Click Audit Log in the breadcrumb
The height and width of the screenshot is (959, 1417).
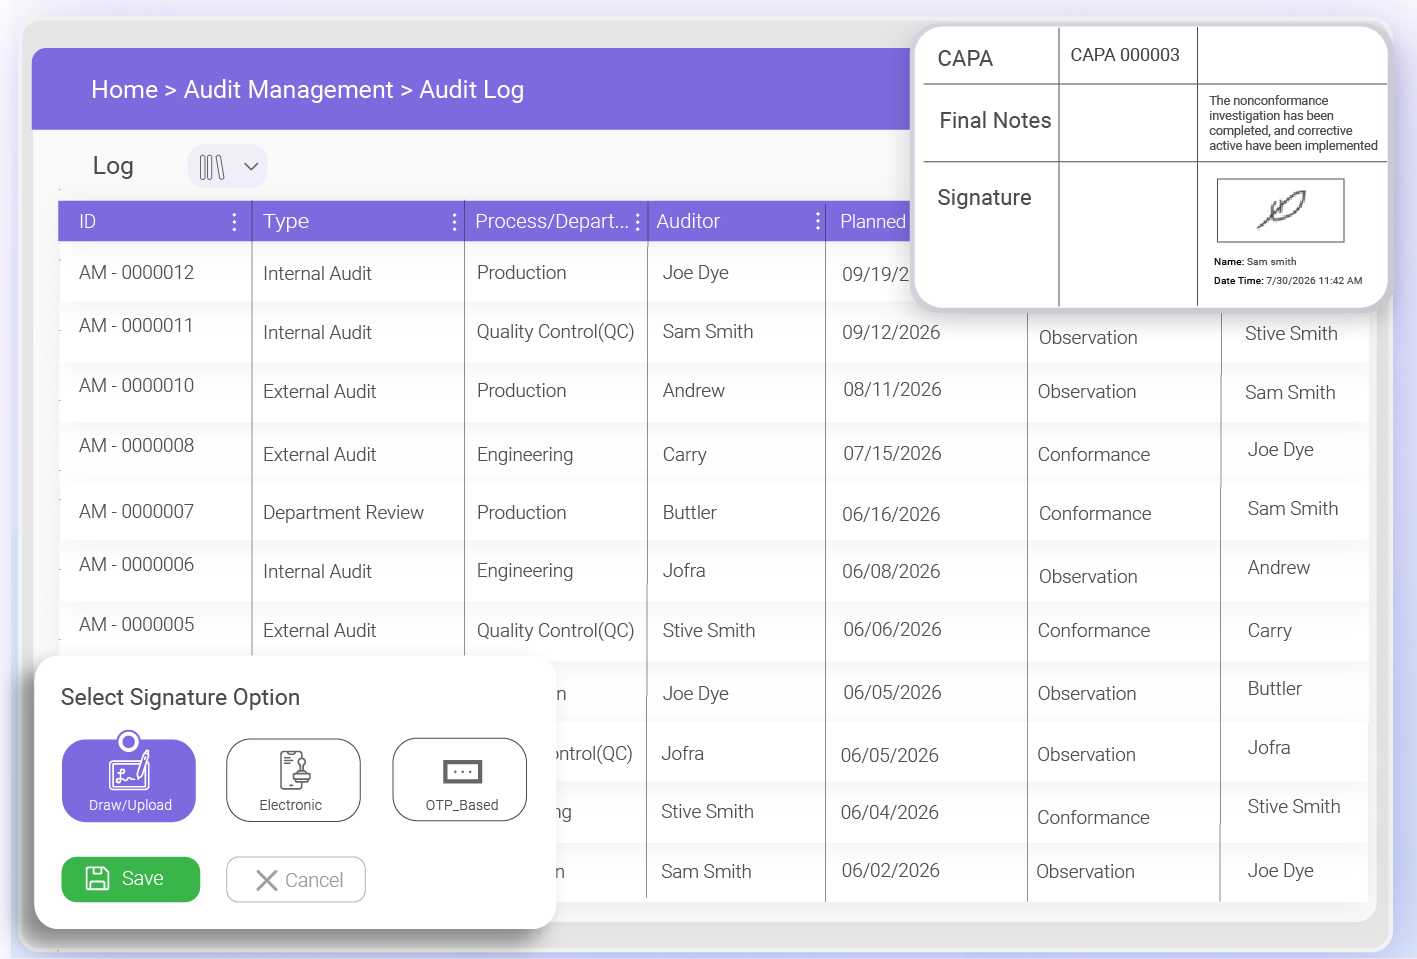[471, 90]
